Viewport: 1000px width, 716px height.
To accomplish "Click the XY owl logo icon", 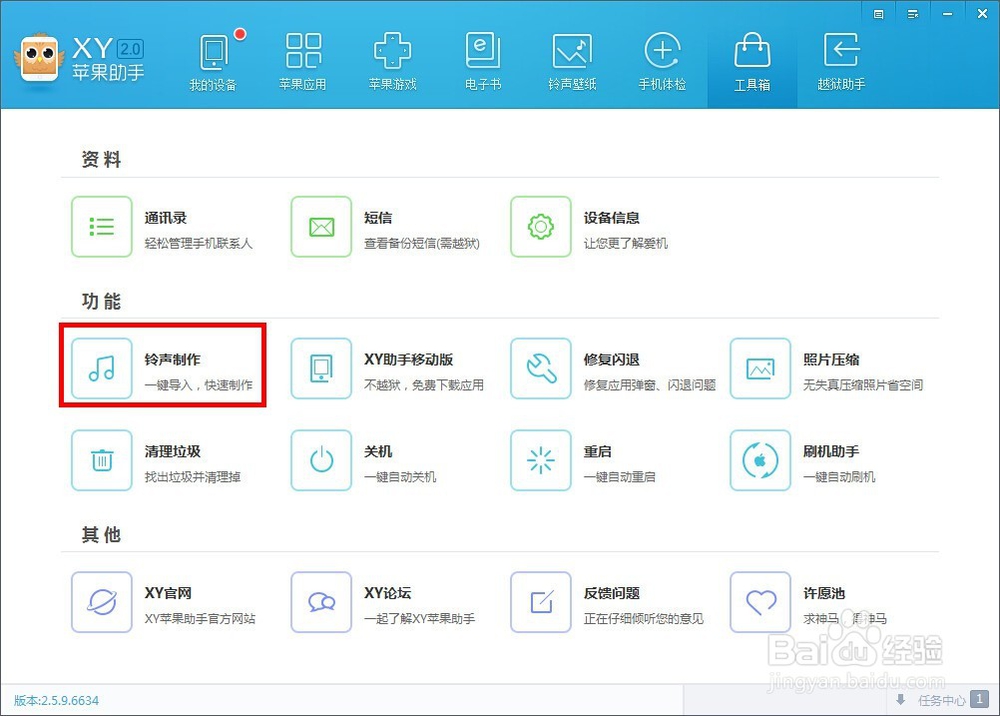I will click(39, 58).
